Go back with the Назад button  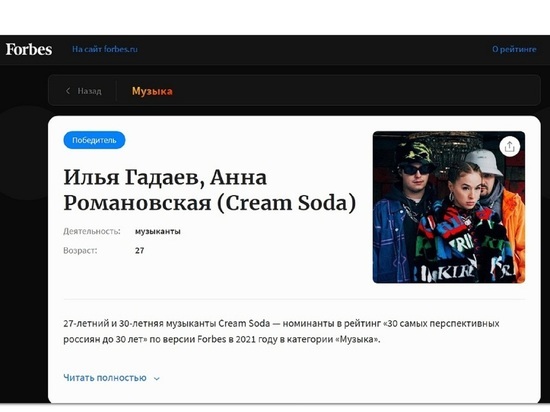coord(83,91)
